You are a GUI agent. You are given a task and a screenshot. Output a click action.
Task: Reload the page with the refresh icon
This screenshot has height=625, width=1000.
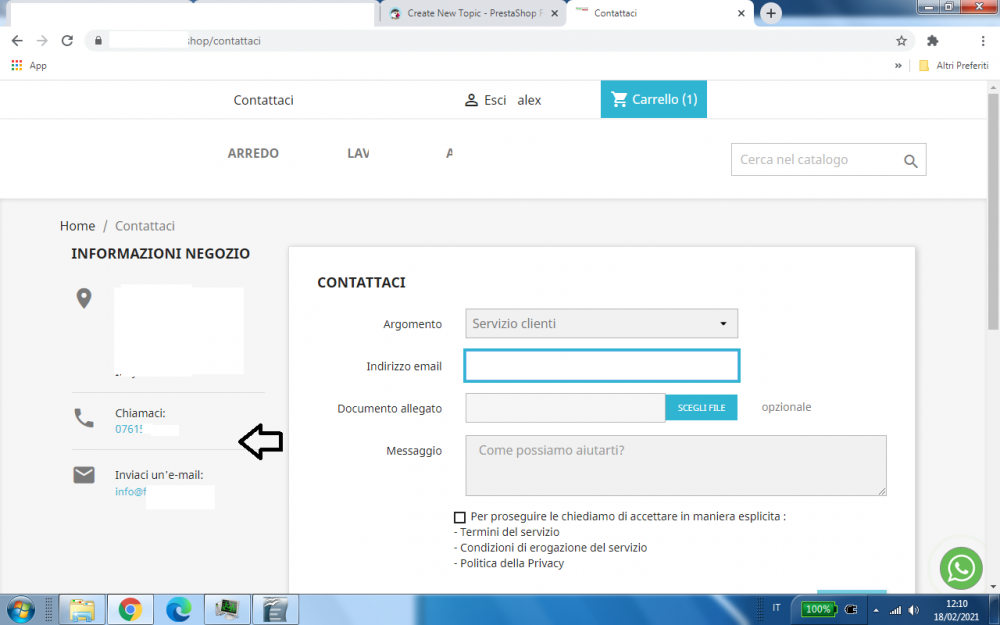[67, 41]
